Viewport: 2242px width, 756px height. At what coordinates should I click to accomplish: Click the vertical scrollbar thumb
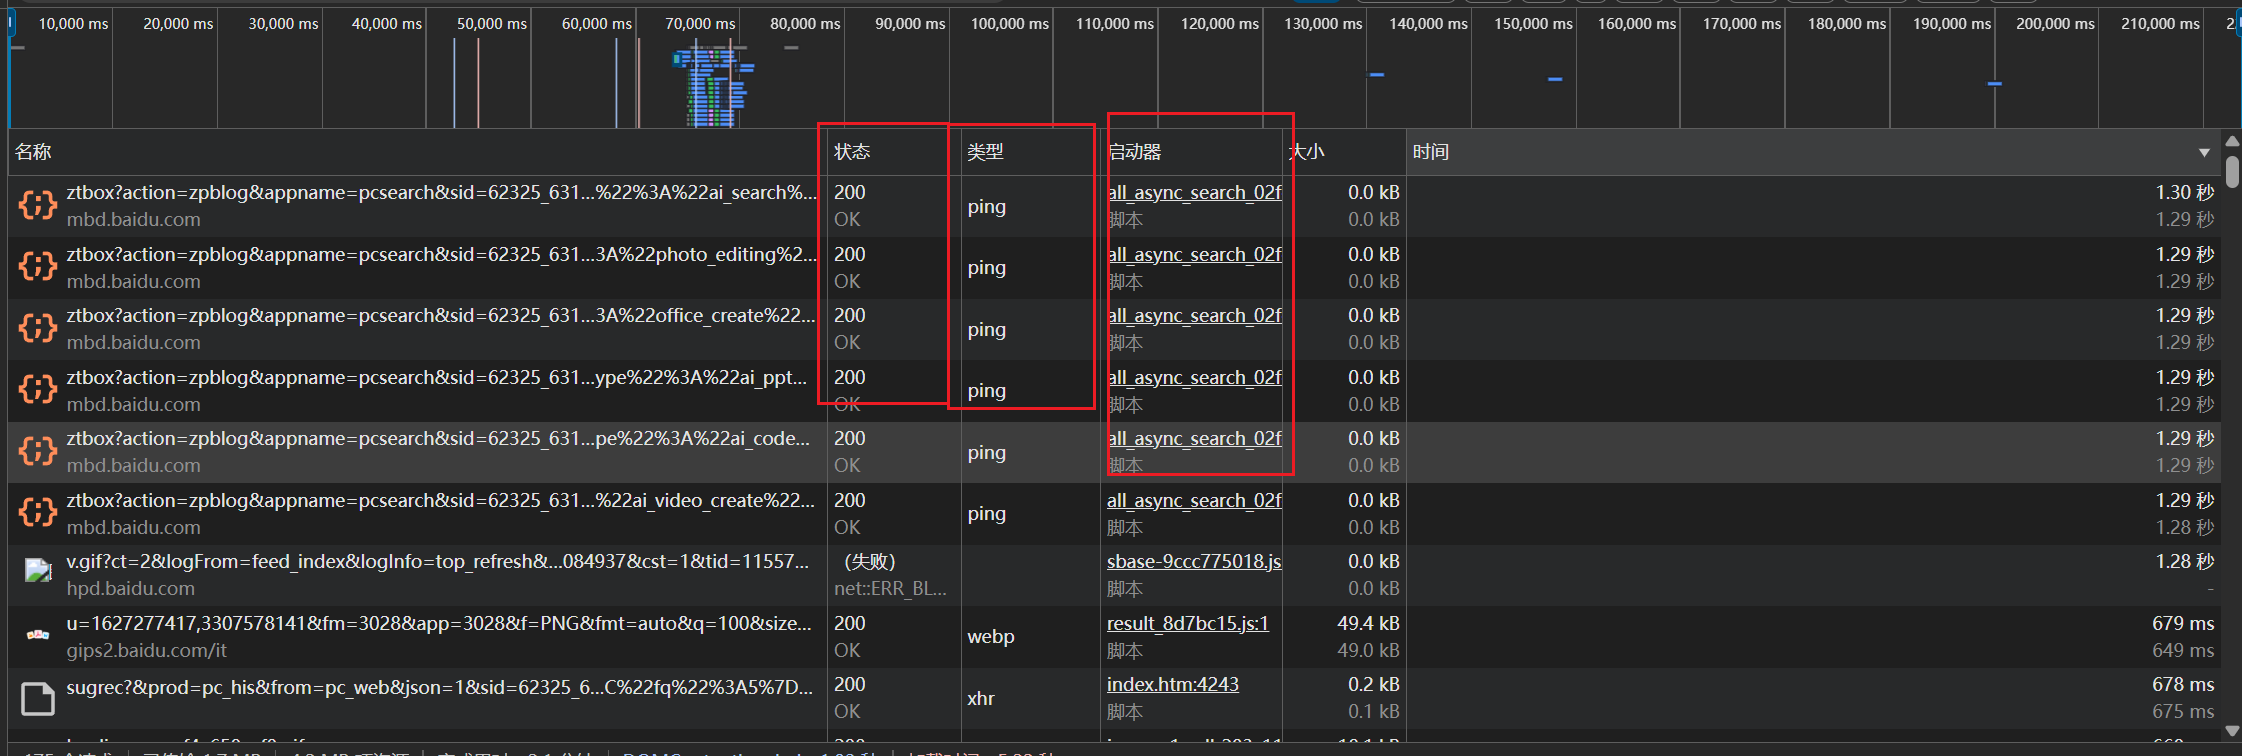click(x=2232, y=171)
